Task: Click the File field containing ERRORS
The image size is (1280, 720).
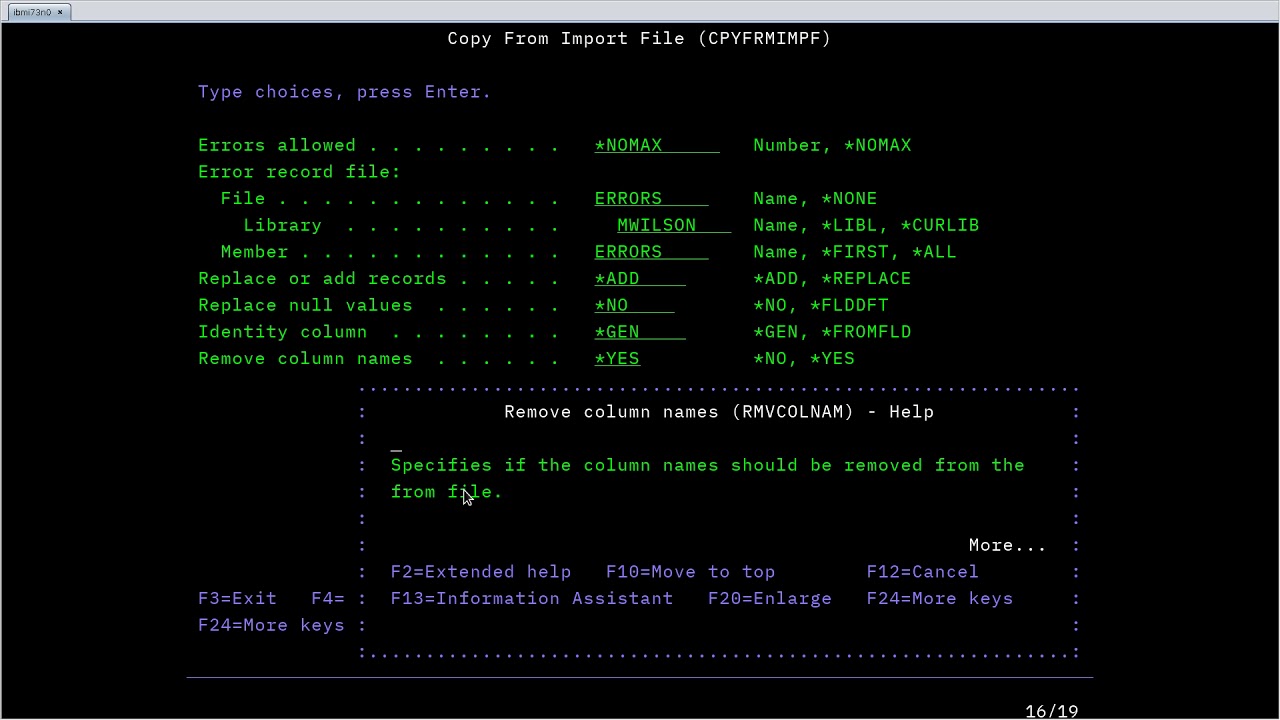Action: tap(651, 199)
